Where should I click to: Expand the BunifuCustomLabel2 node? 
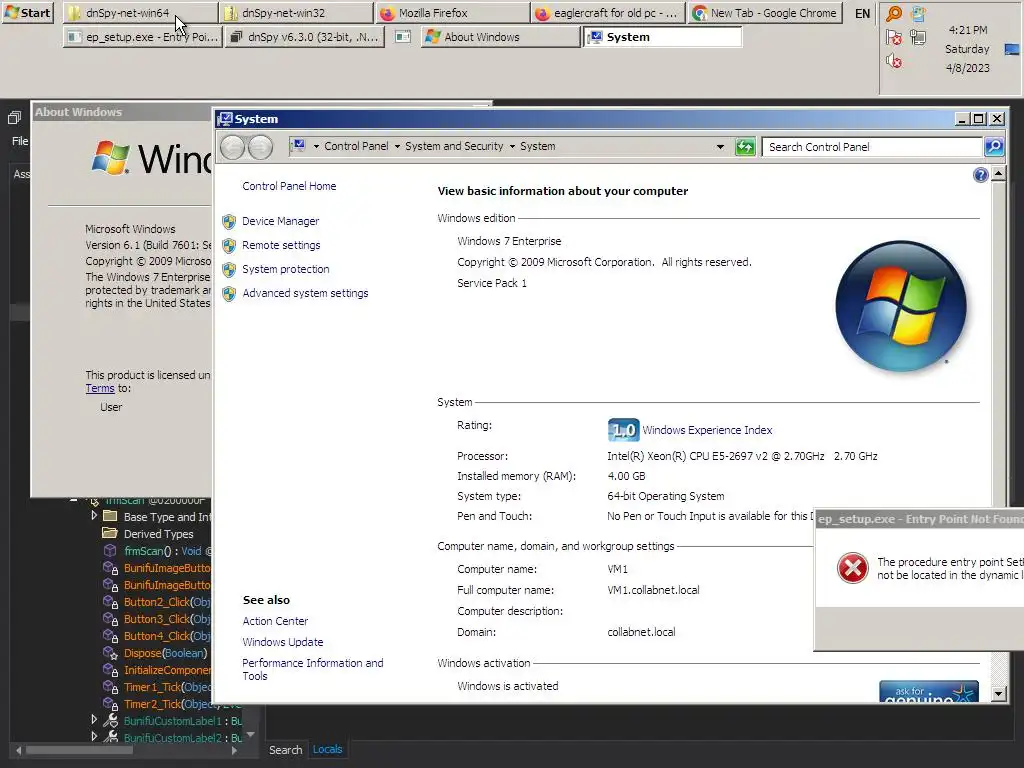(x=94, y=737)
